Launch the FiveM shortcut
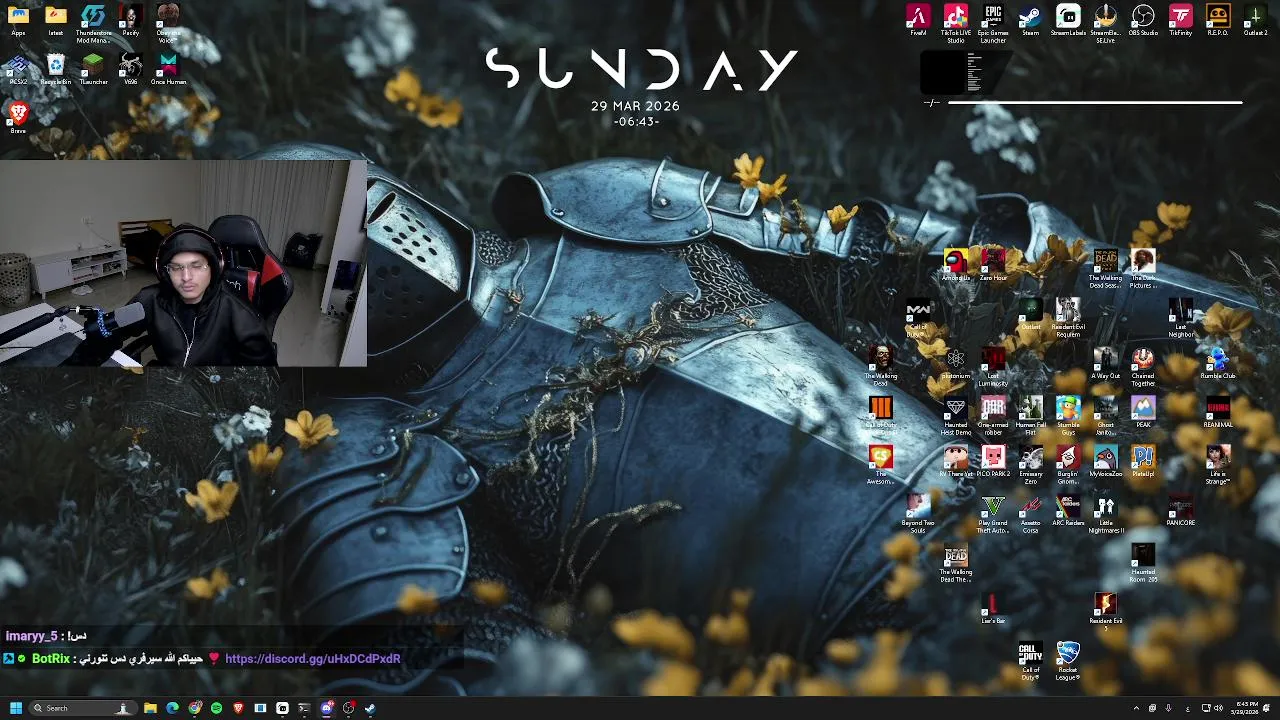 (x=918, y=20)
